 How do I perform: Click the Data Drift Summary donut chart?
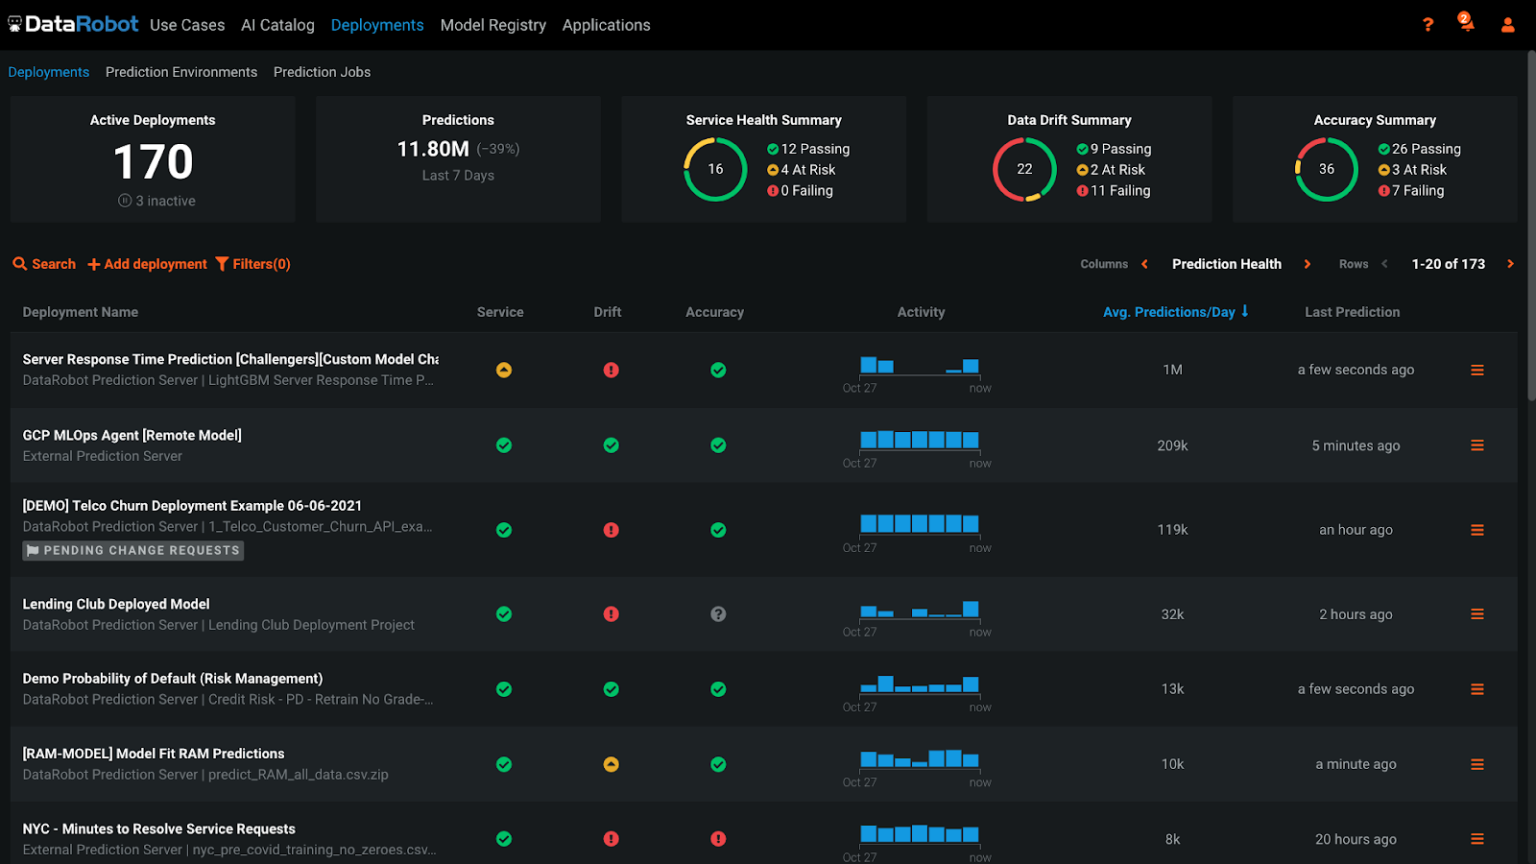coord(1026,169)
